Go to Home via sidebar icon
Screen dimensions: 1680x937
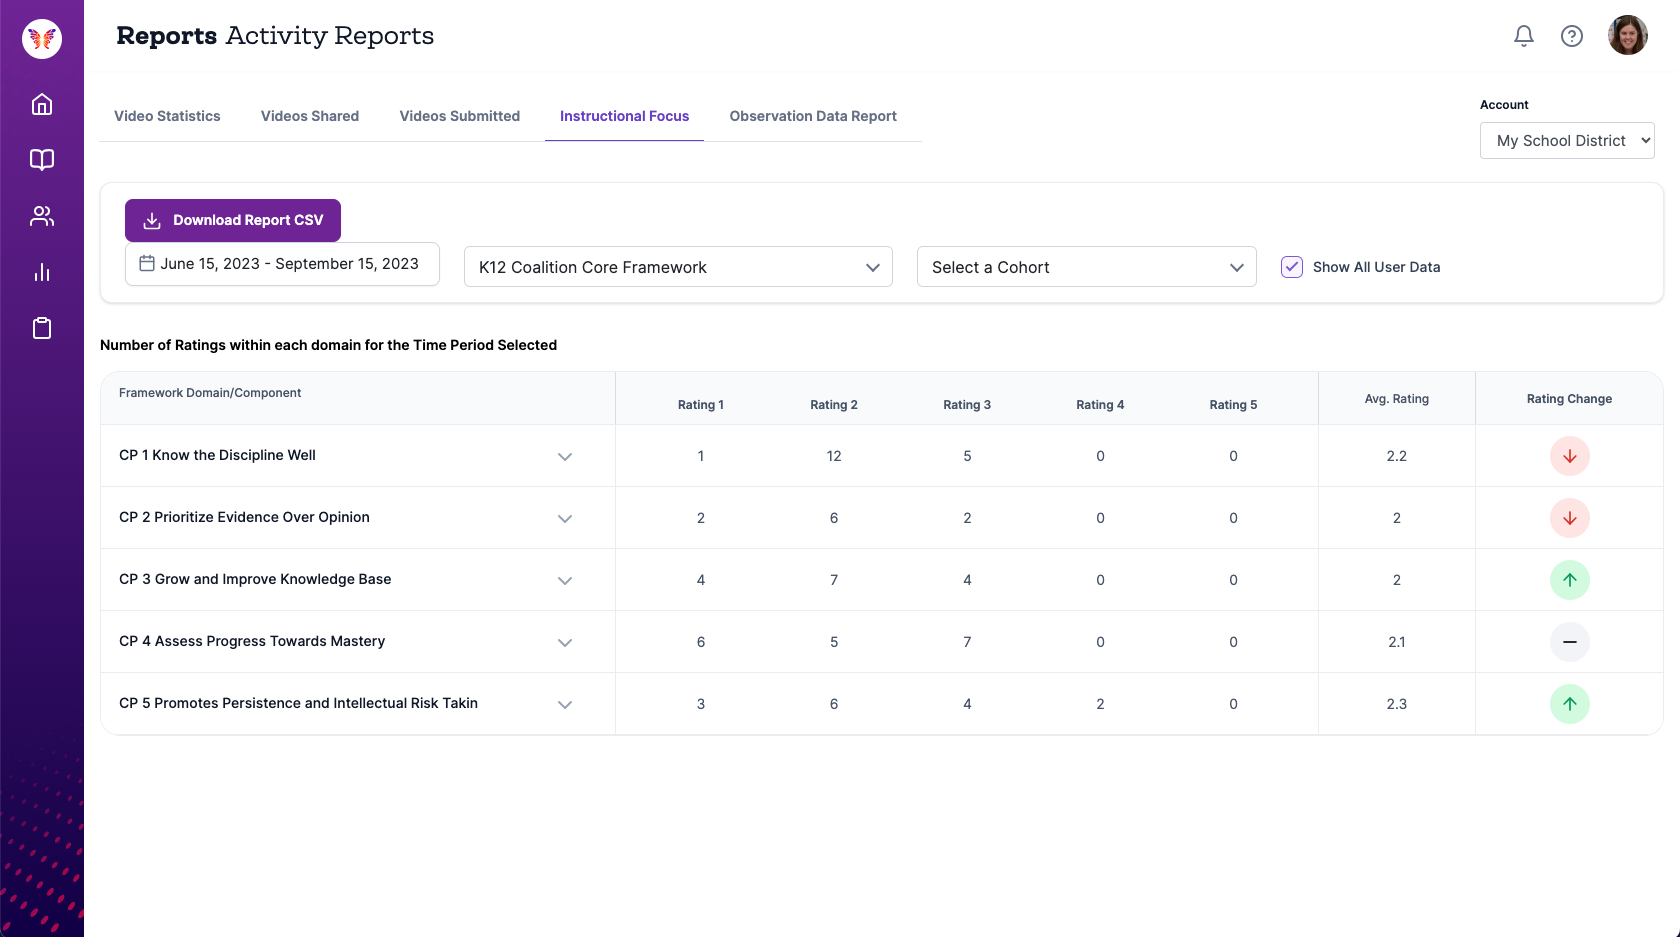click(x=42, y=104)
